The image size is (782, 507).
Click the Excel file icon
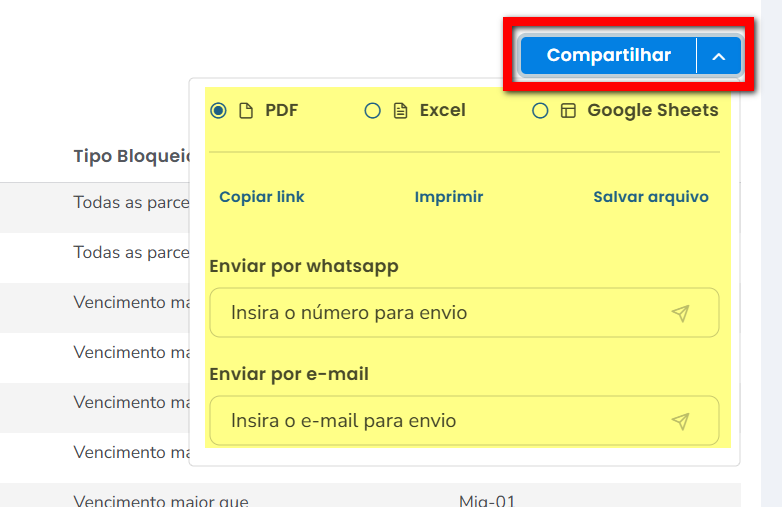(x=400, y=111)
